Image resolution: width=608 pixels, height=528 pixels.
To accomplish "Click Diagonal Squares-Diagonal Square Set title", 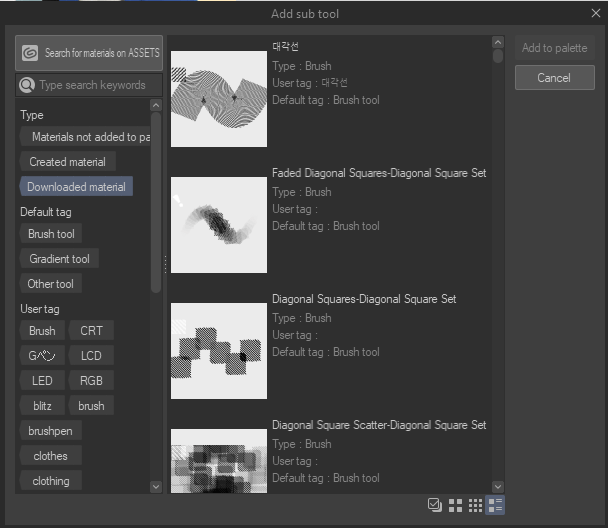I will (x=364, y=299).
